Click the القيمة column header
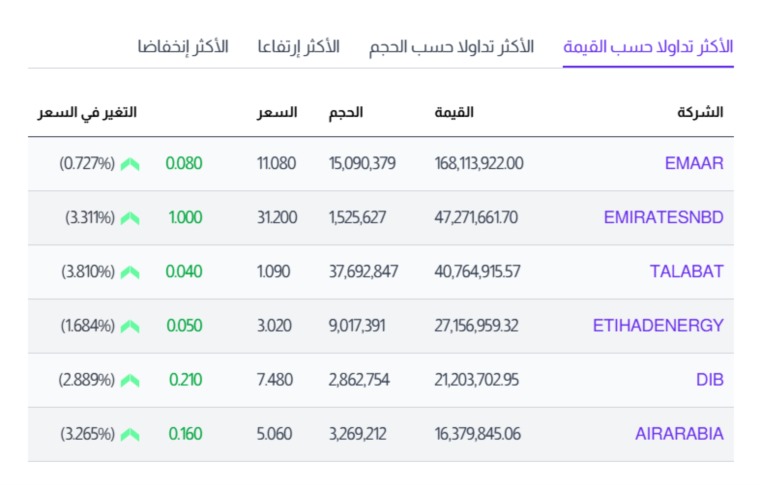 coord(454,112)
